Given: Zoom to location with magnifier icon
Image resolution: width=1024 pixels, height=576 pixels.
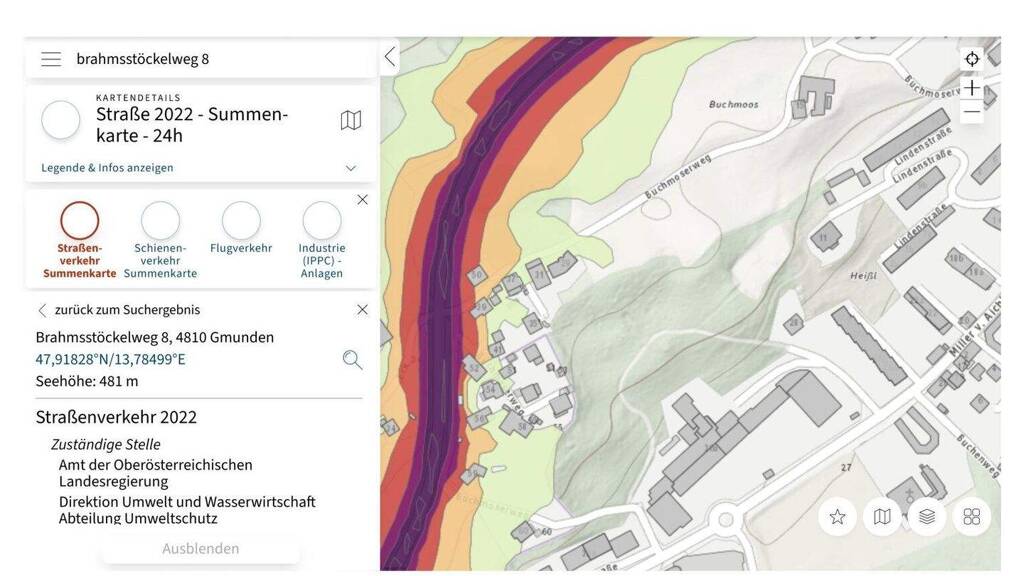Looking at the screenshot, I should point(352,360).
